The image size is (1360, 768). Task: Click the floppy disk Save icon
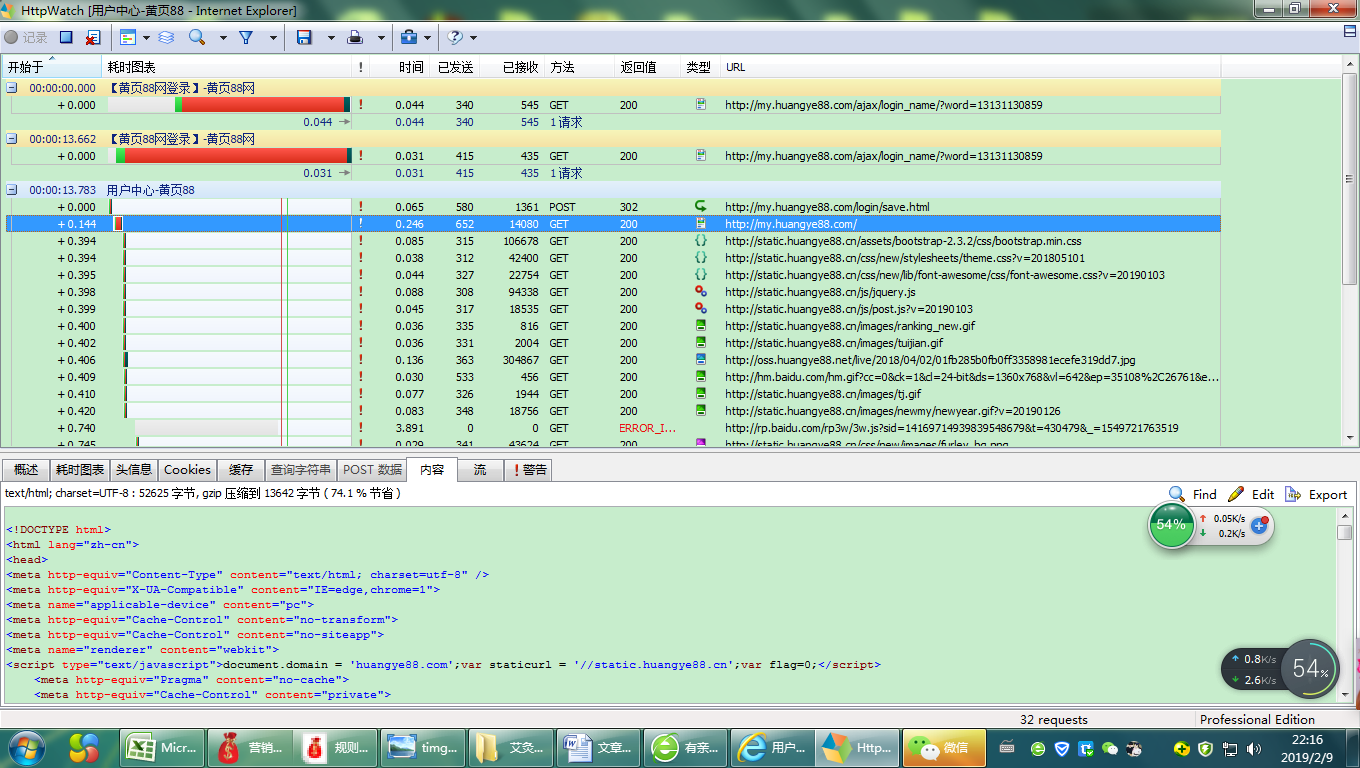tap(304, 37)
